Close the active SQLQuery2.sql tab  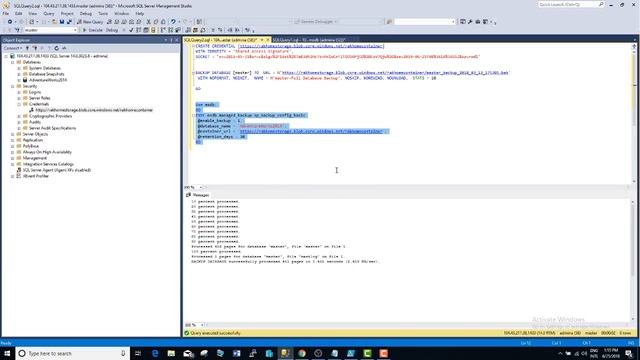click(268, 40)
